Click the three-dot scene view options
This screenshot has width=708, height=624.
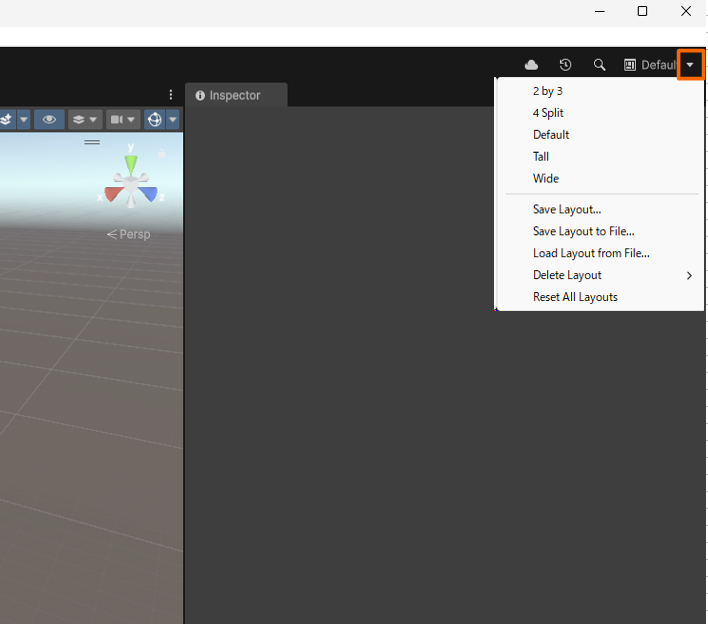pos(171,95)
